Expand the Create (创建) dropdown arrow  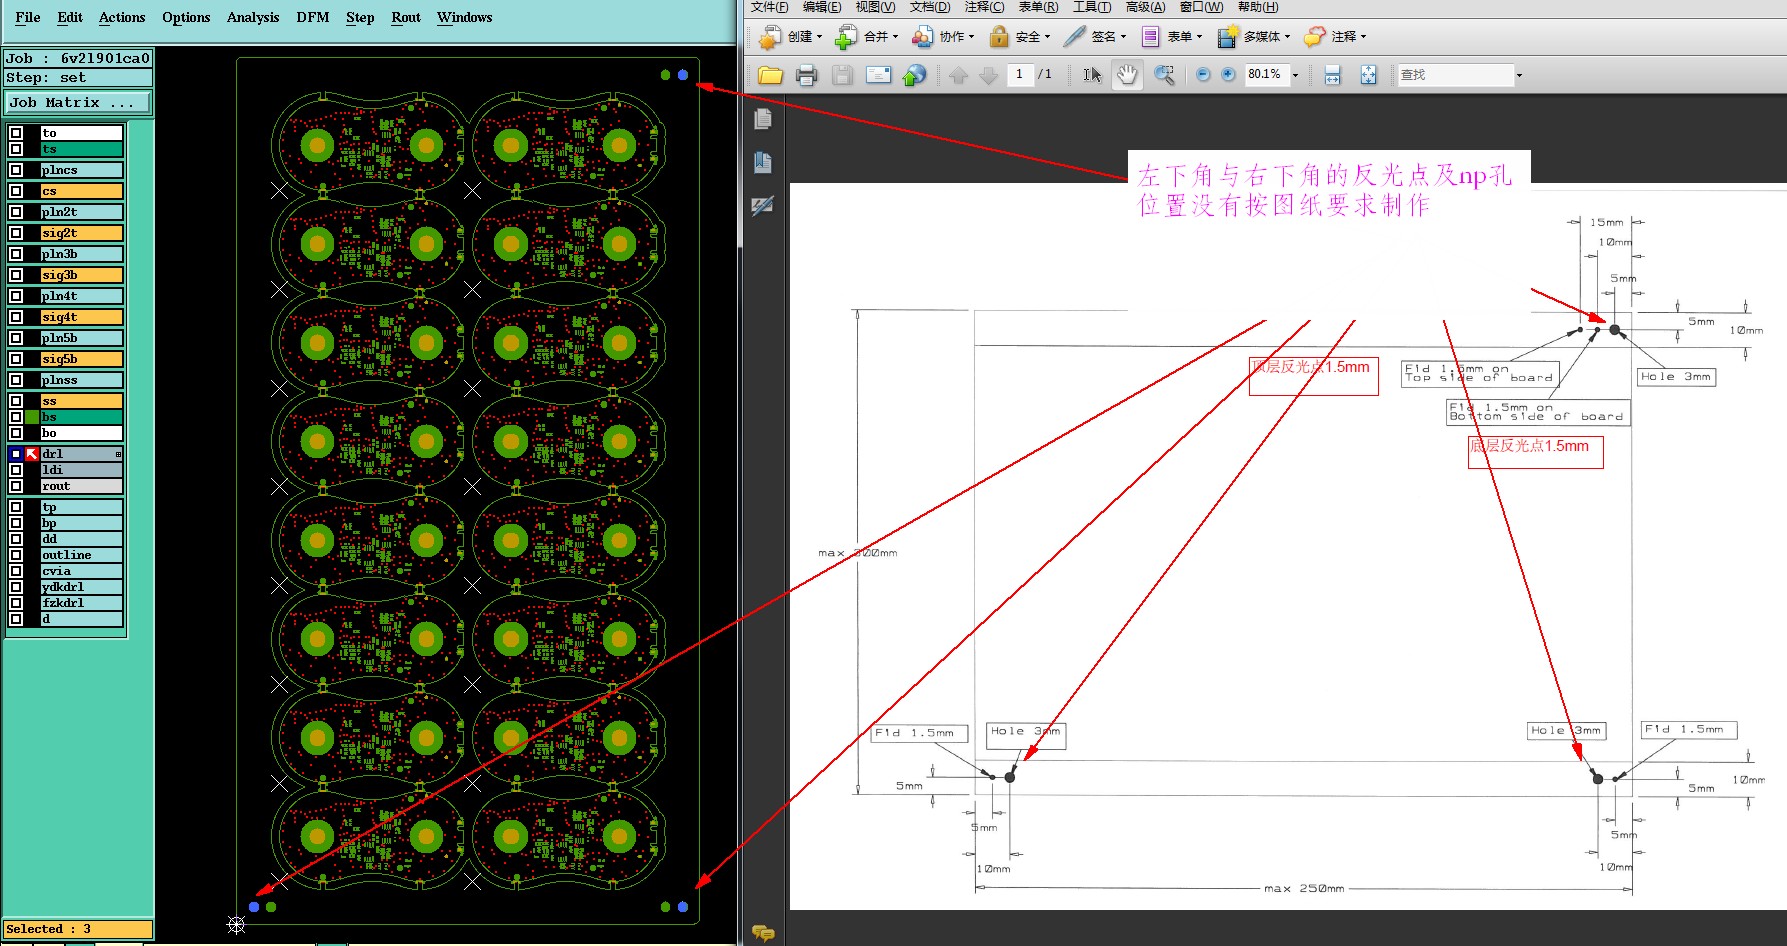[819, 37]
